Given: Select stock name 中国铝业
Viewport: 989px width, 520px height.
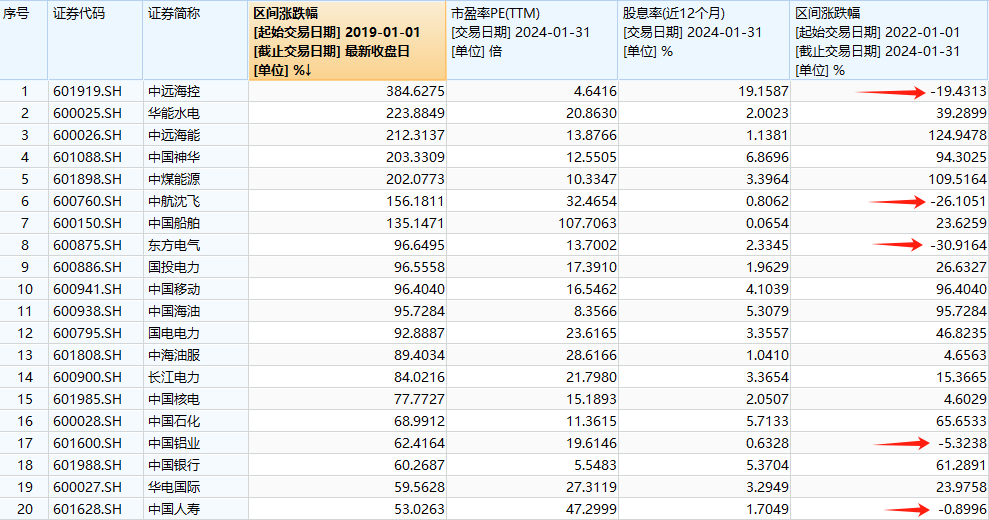Looking at the screenshot, I should coord(174,443).
